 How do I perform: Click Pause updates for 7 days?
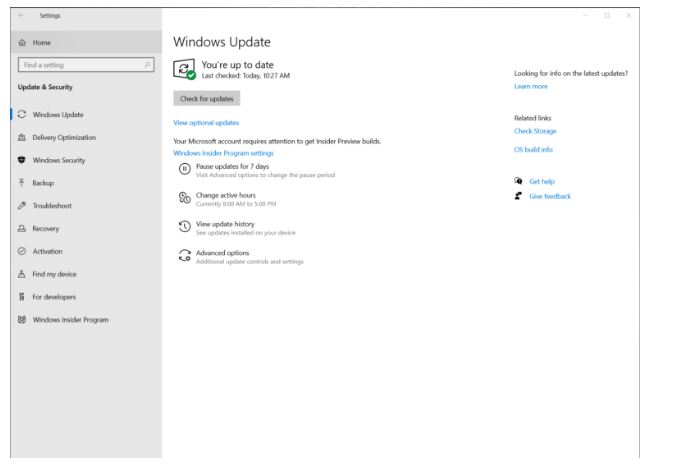257,170
